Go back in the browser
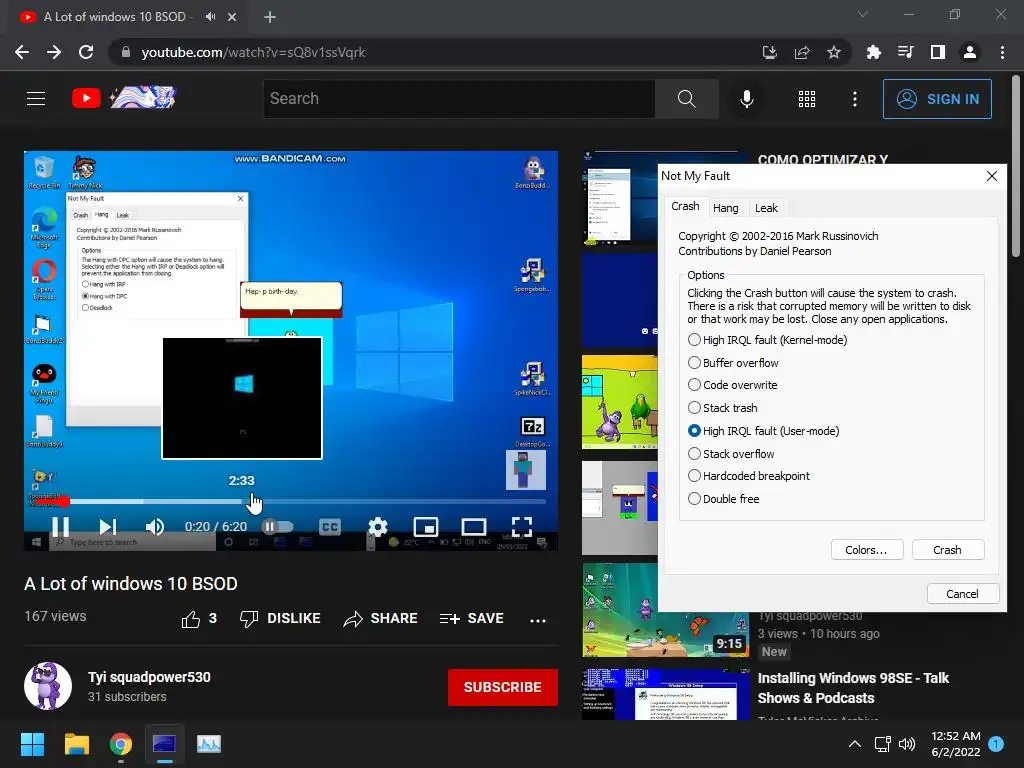This screenshot has height=768, width=1024. pyautogui.click(x=22, y=52)
